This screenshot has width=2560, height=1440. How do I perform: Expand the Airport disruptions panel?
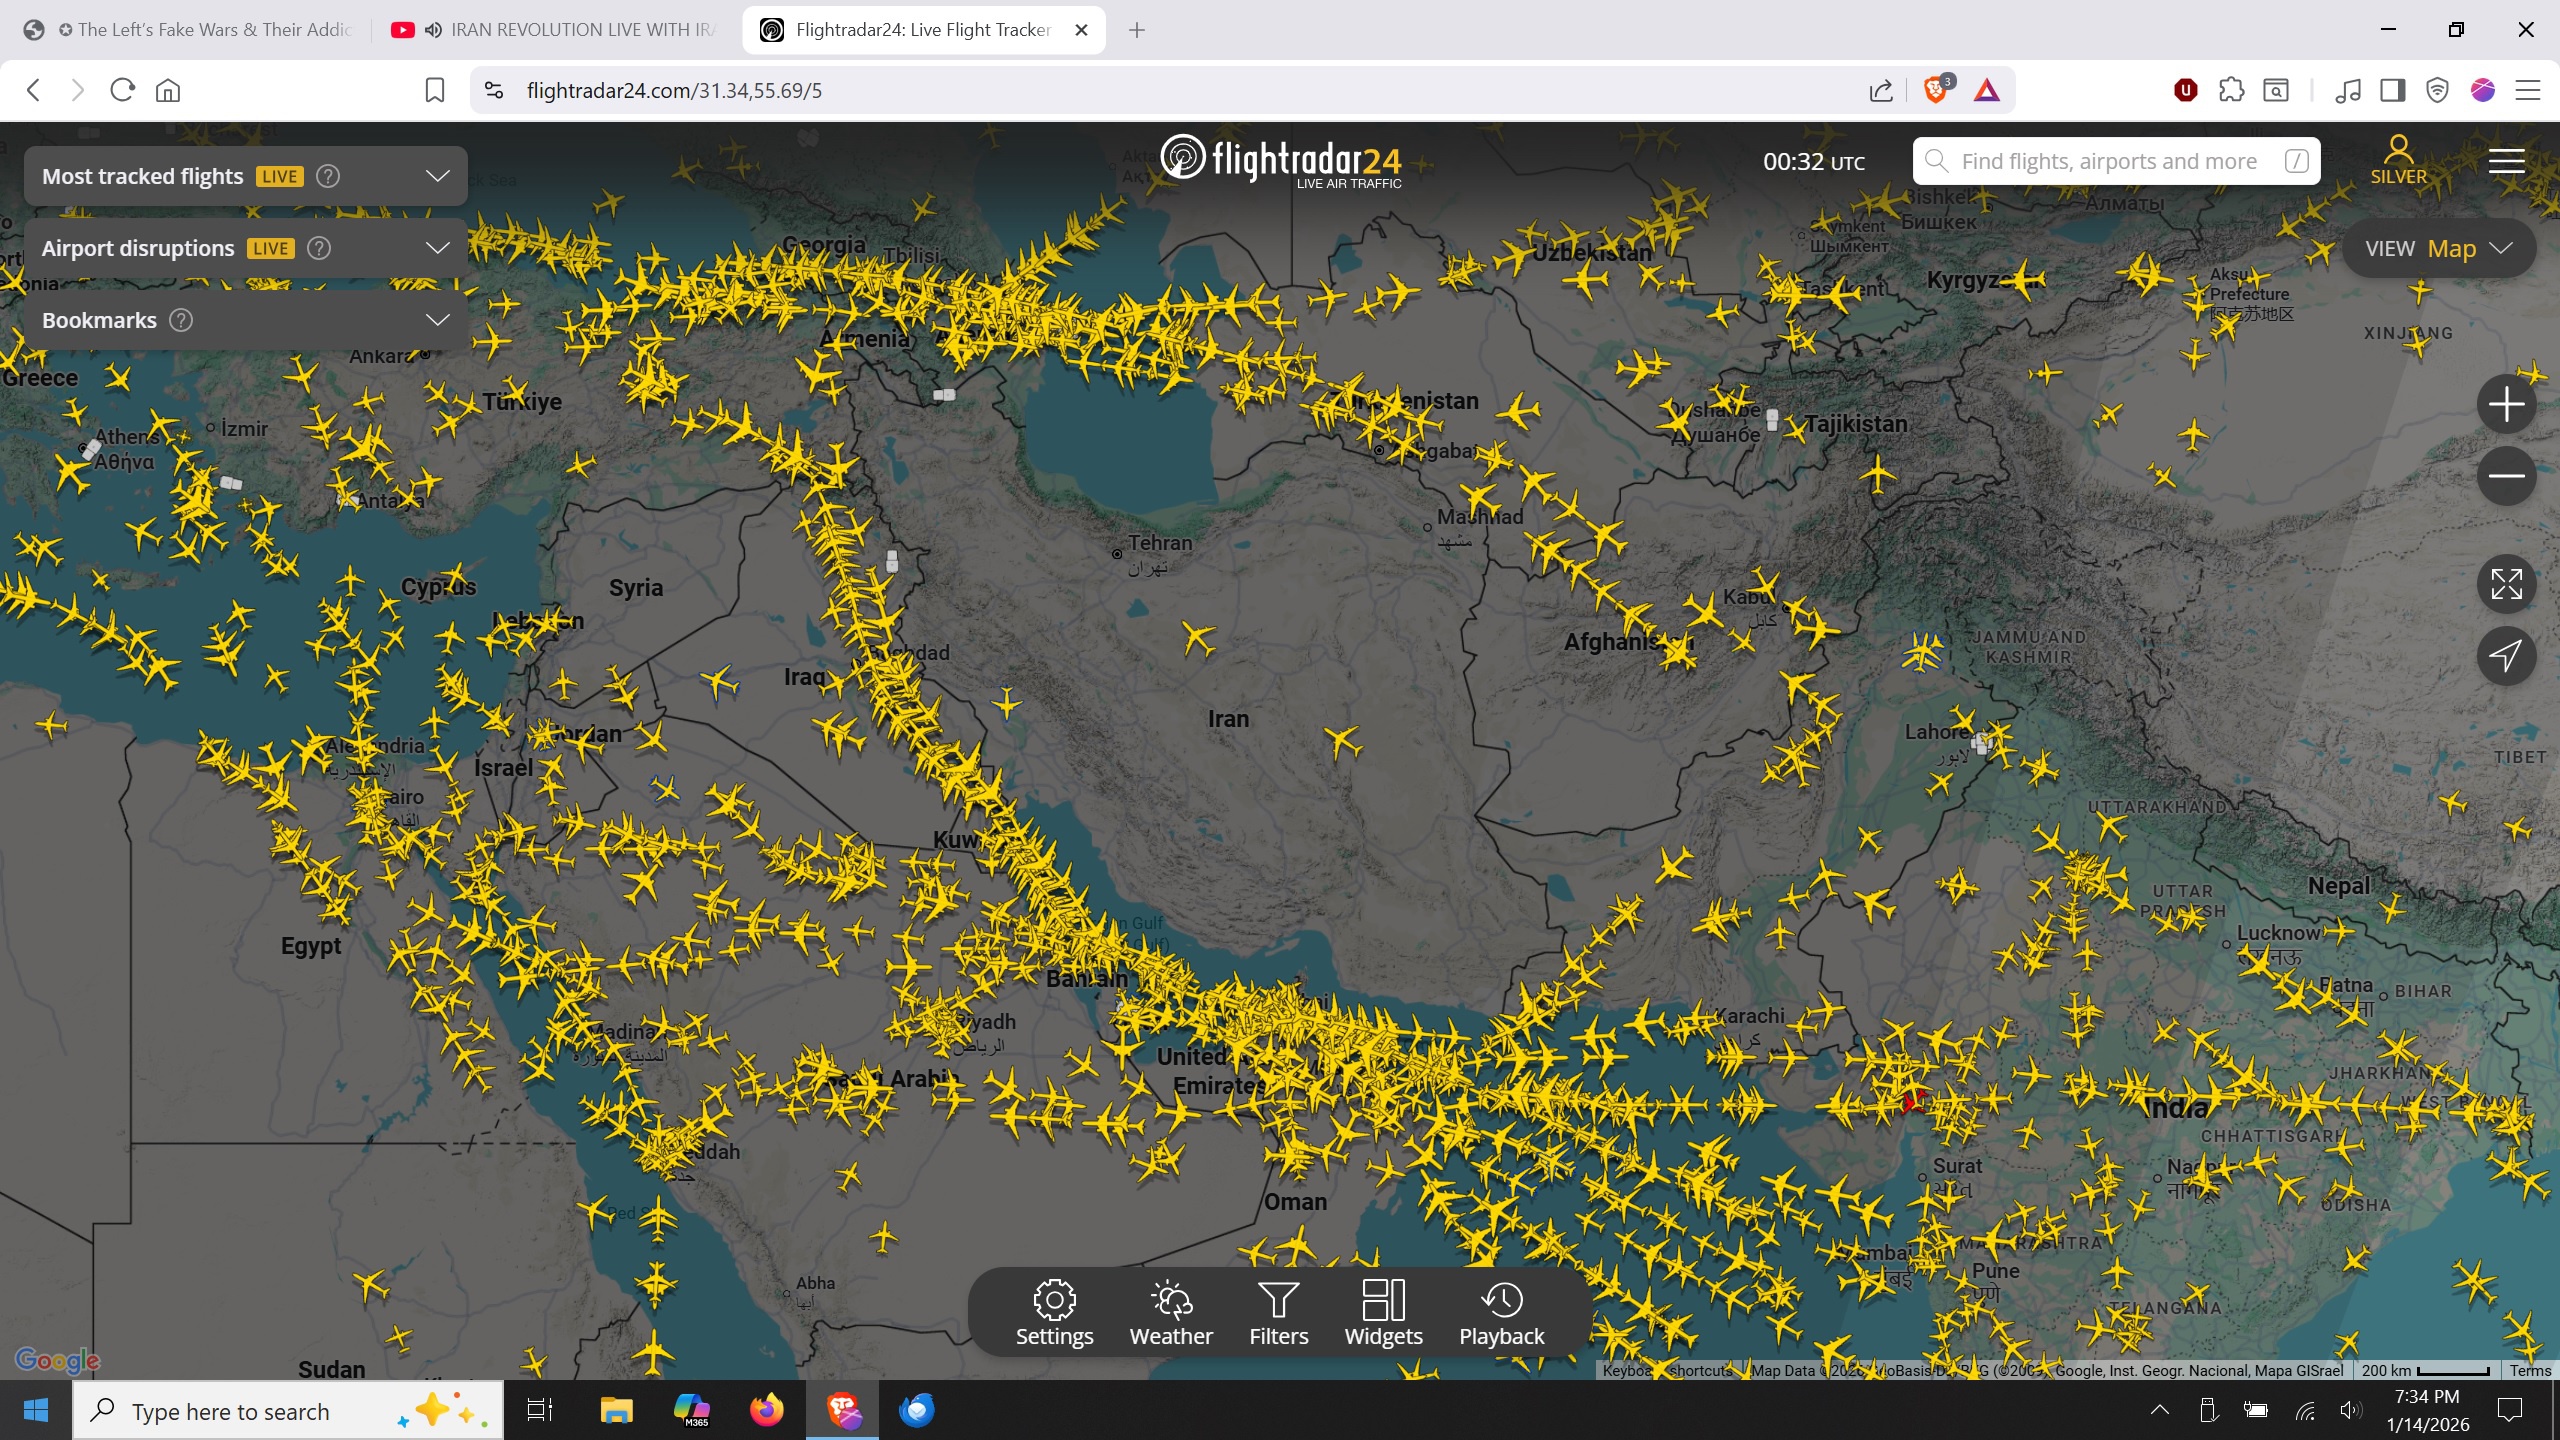[x=437, y=248]
